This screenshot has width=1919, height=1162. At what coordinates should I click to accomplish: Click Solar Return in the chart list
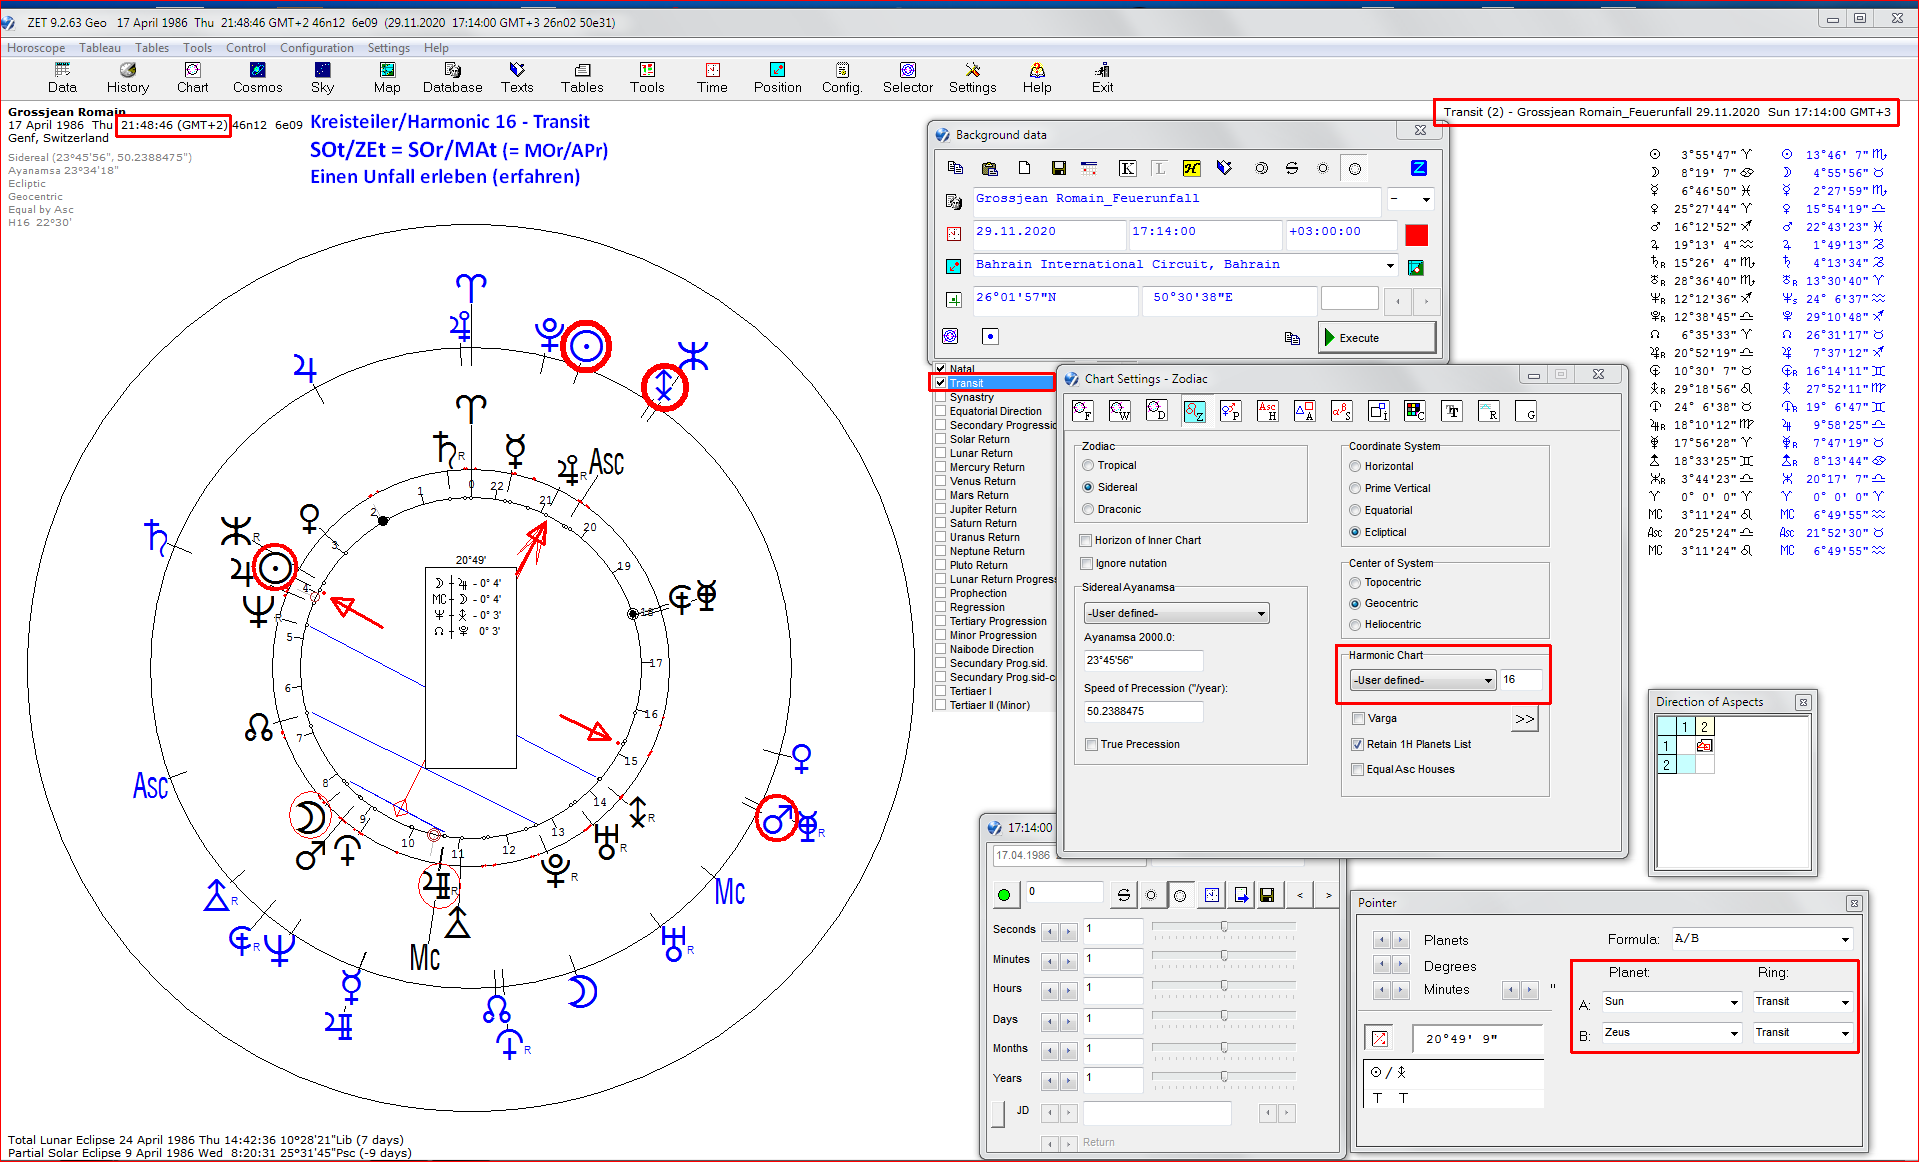[x=980, y=439]
